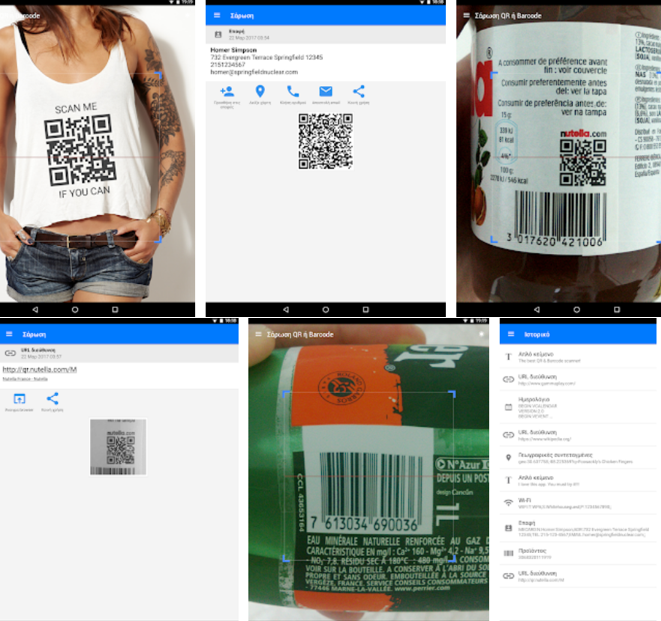
Task: Open hamburger menu on contact result screen
Action: [x=217, y=16]
